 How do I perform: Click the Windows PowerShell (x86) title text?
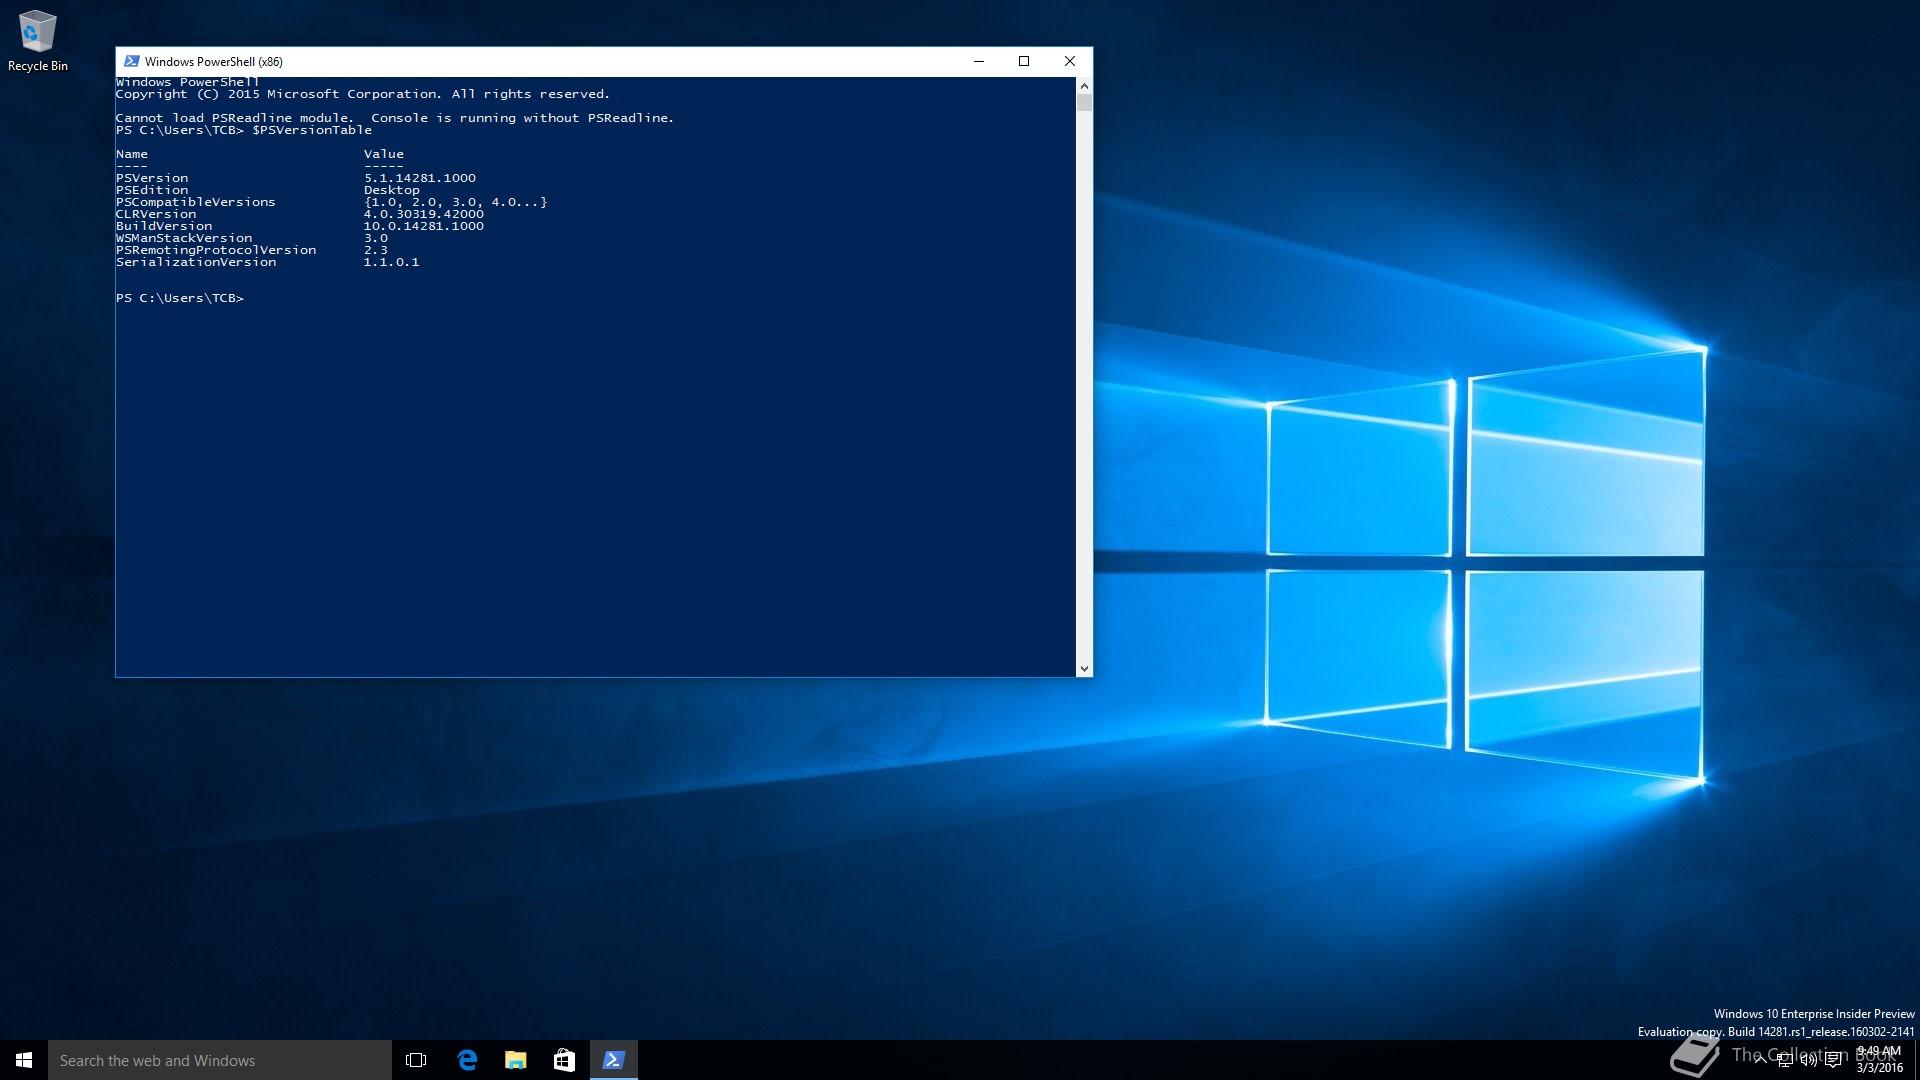click(x=214, y=62)
